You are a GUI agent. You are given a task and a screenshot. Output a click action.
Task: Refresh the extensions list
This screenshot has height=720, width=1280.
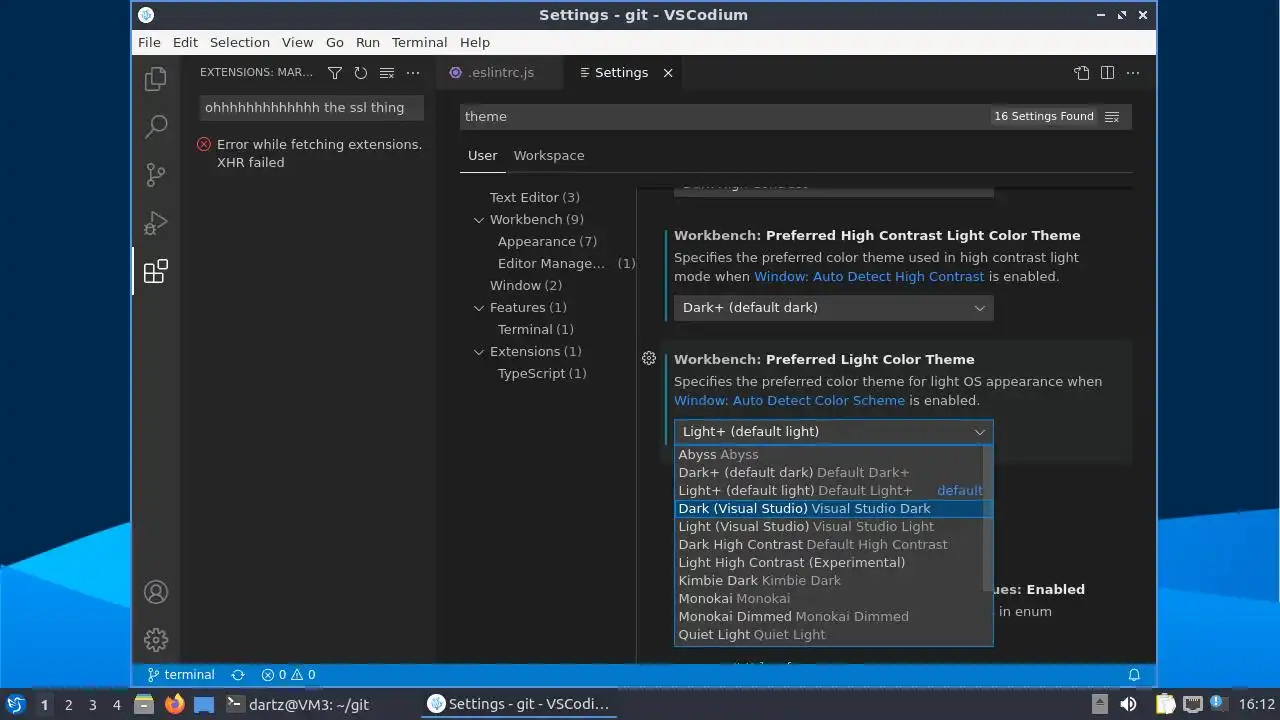[361, 73]
